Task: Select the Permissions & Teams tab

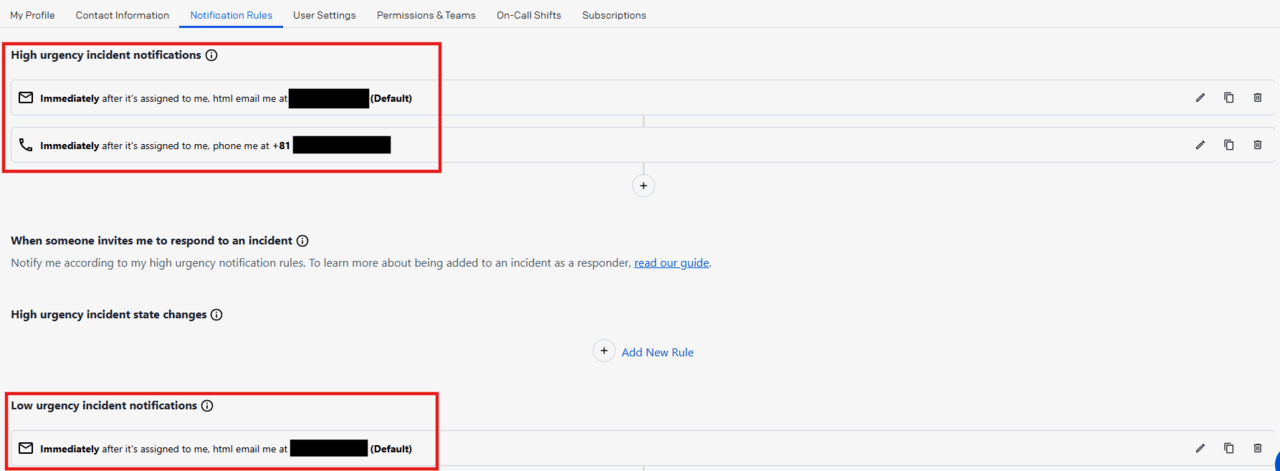Action: pos(426,15)
